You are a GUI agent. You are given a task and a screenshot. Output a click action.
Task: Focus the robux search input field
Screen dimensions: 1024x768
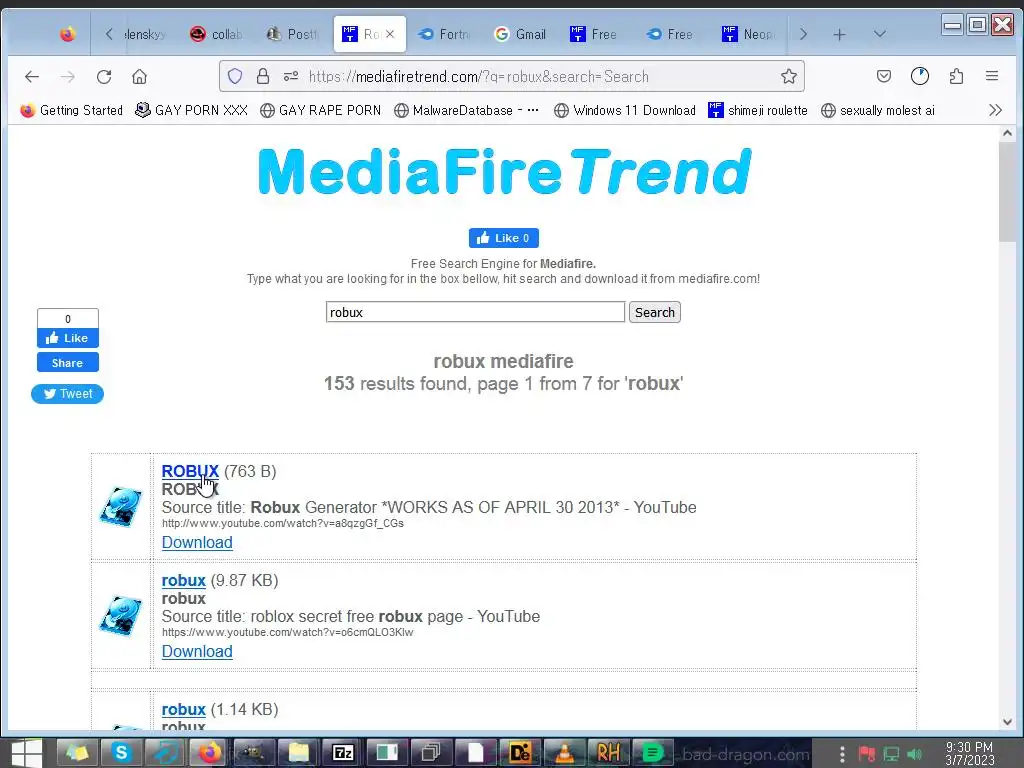pos(475,312)
